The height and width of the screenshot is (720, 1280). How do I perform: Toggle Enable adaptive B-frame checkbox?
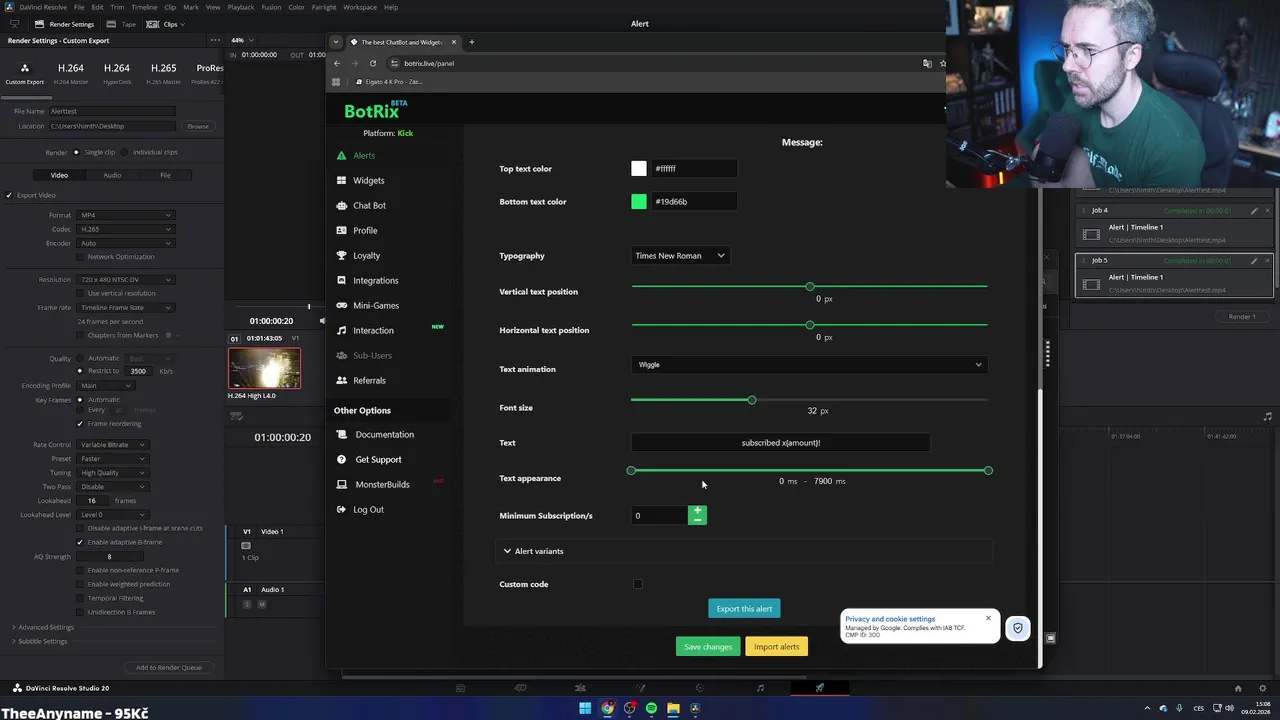(80, 542)
